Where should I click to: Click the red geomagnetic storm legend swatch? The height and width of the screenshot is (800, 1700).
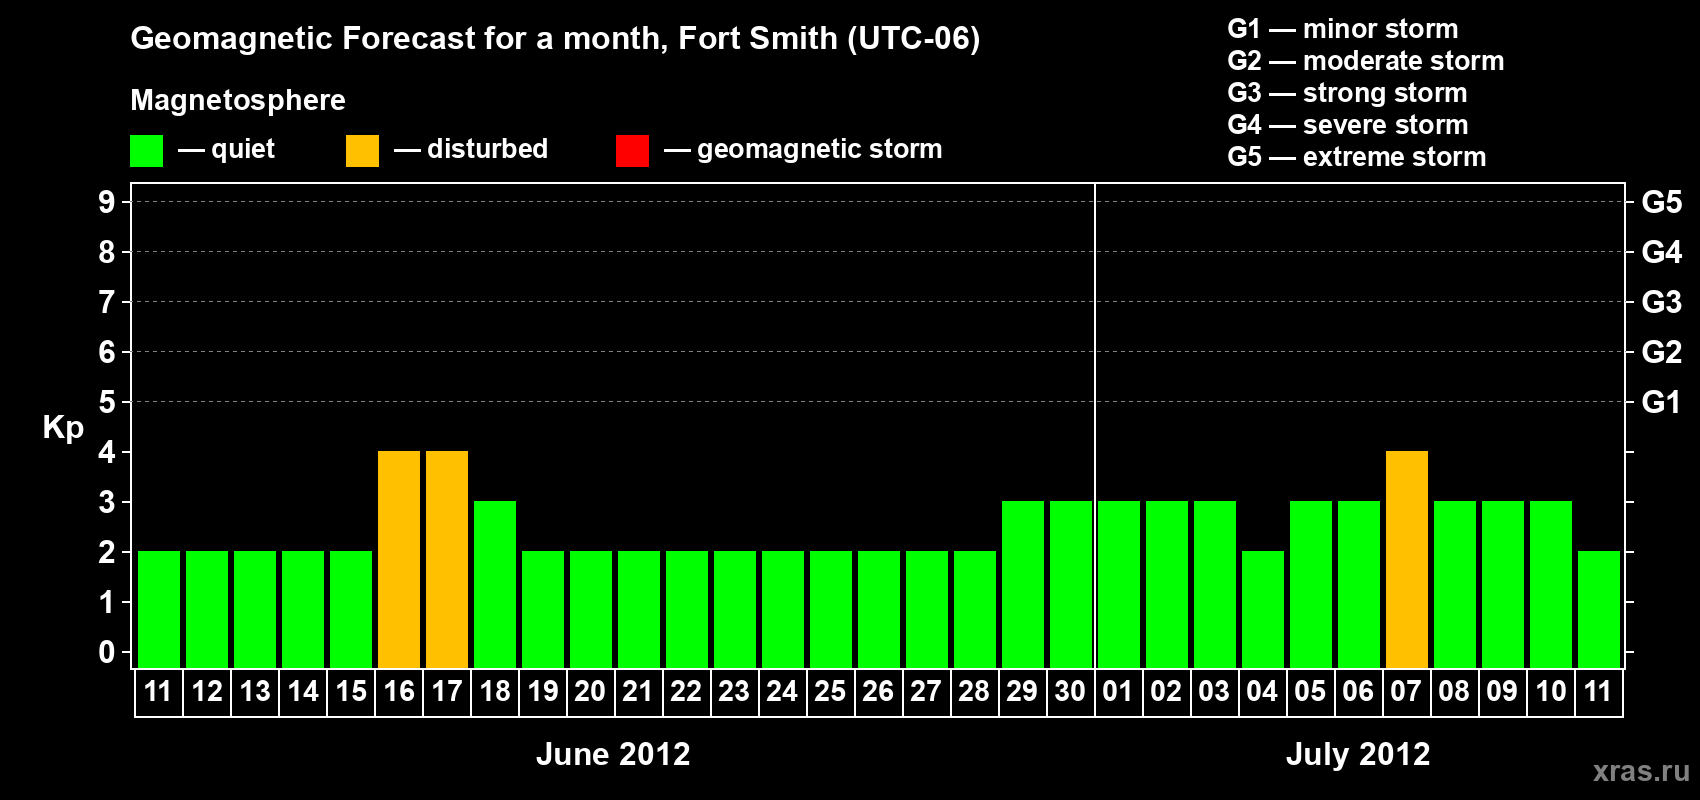[632, 151]
